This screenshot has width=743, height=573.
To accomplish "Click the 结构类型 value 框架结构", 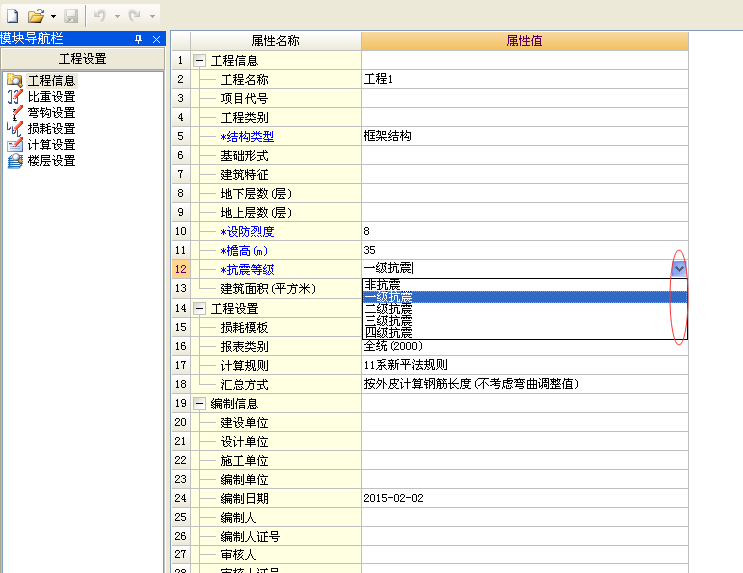I will 525,136.
